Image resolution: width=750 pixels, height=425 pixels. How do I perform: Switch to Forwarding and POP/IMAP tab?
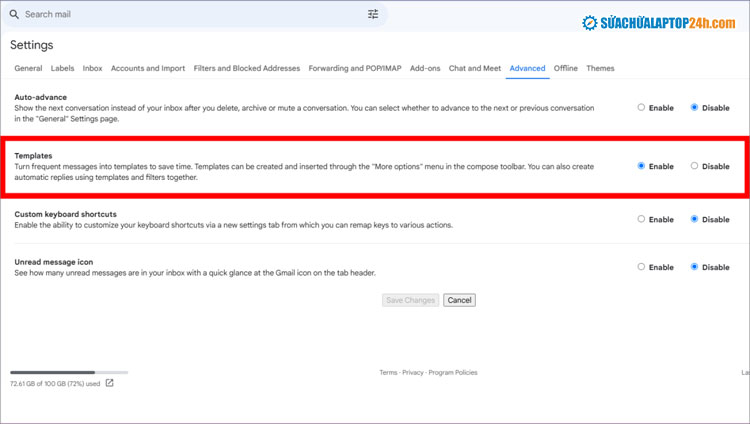355,68
